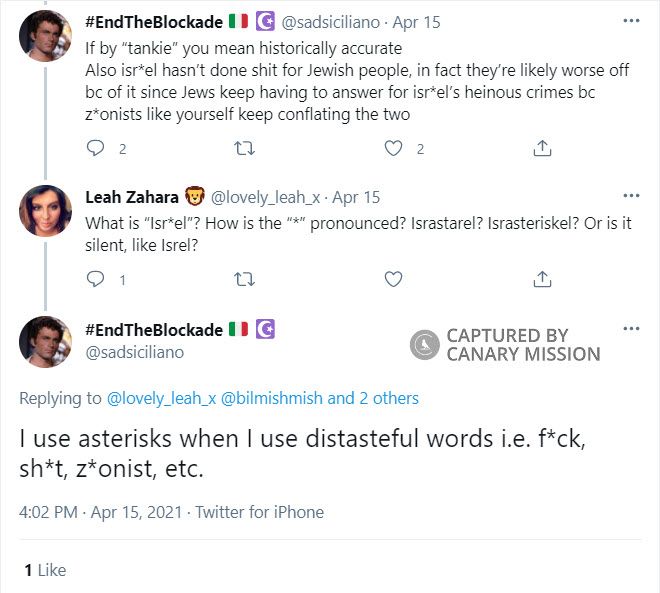Open the top #EndTheBlockade avatar
This screenshot has width=660, height=593.
click(46, 37)
